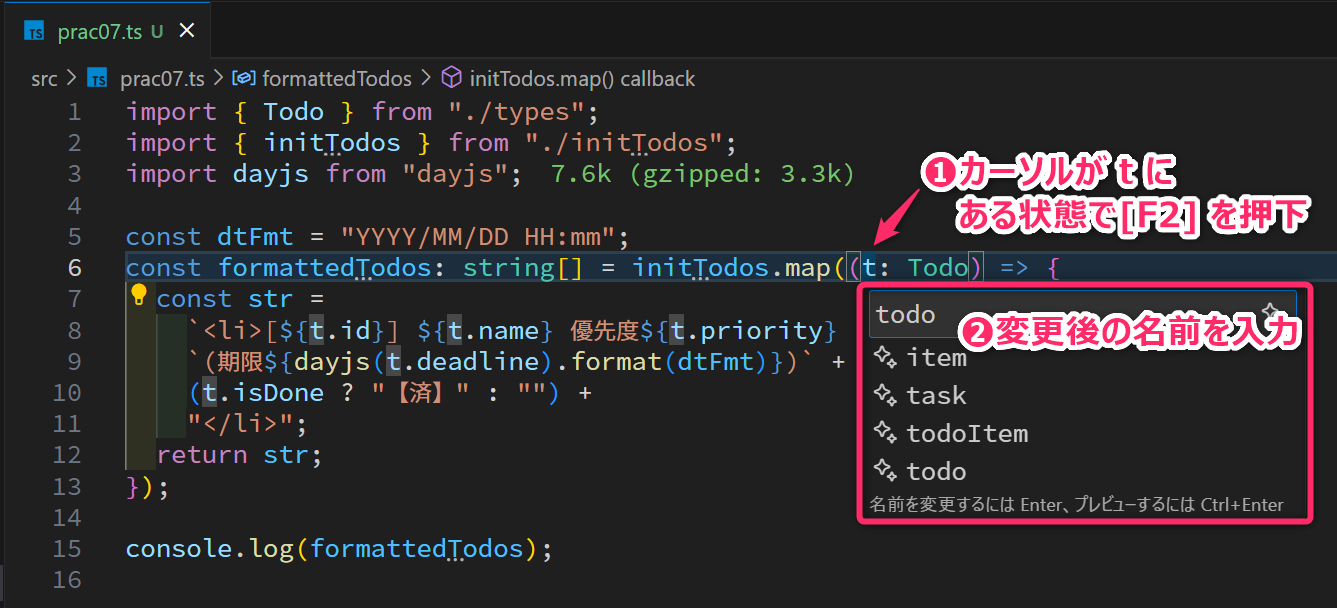Close the prac07.ts editor tab
The image size is (1337, 608).
tap(186, 32)
